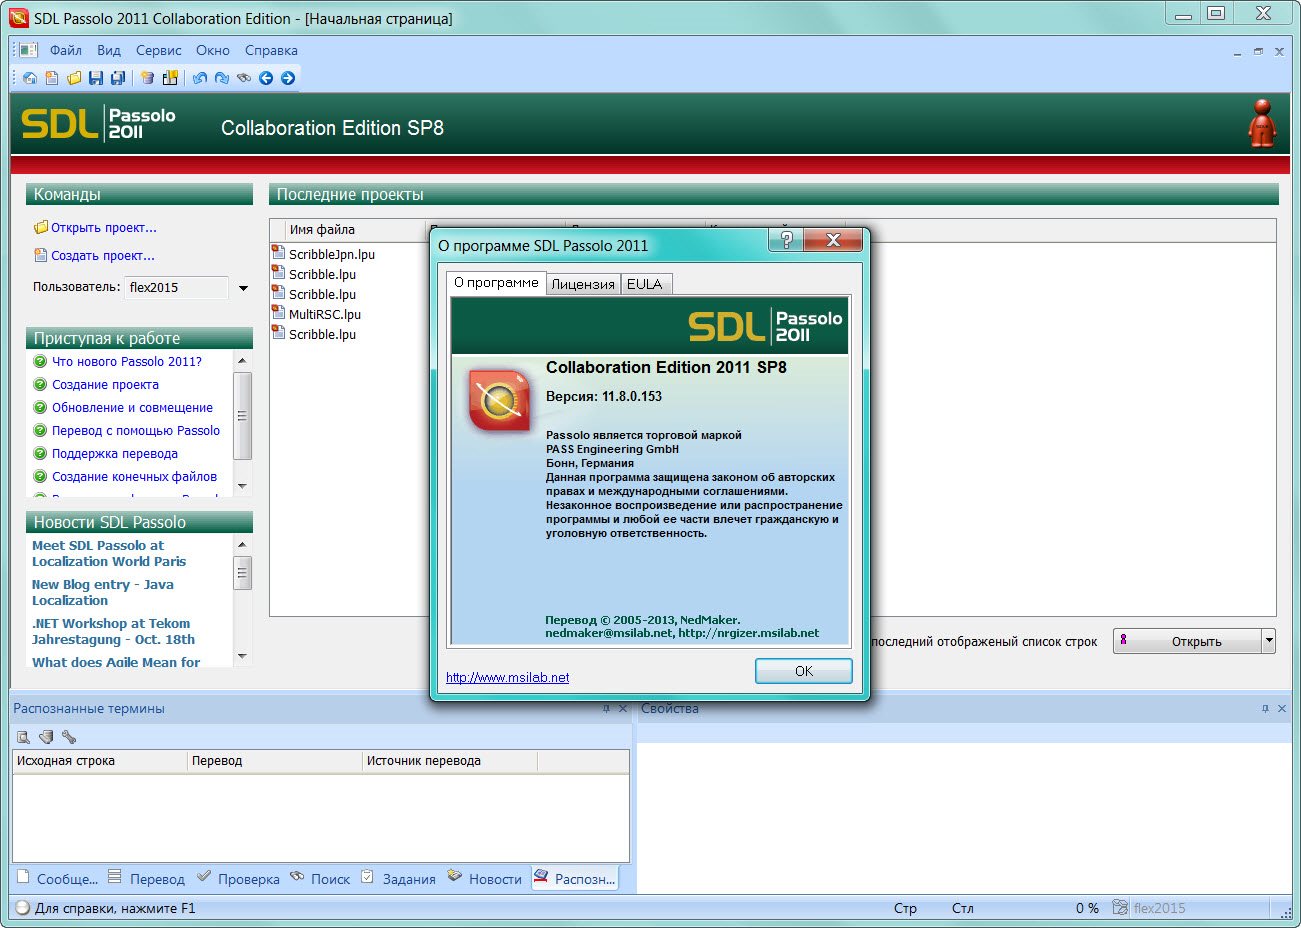Click the undo arrow toolbar icon

pyautogui.click(x=200, y=78)
